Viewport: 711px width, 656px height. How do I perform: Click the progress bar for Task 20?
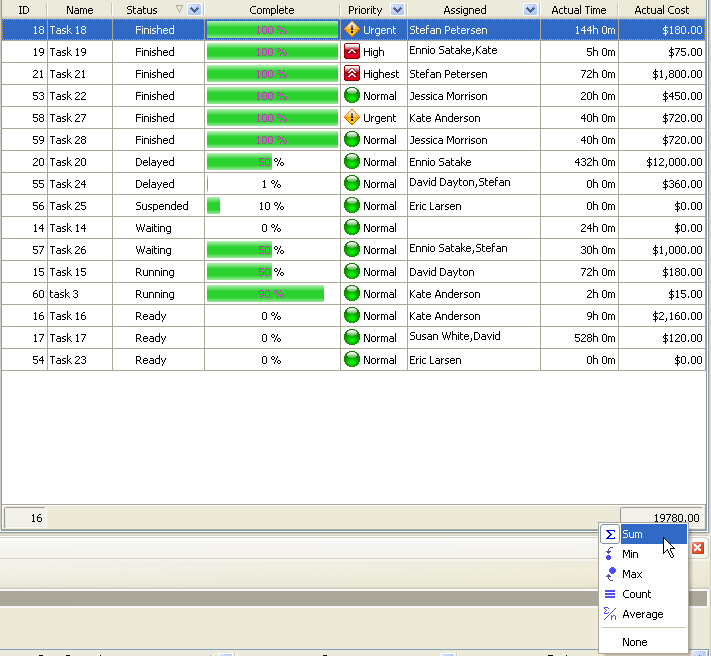240,162
